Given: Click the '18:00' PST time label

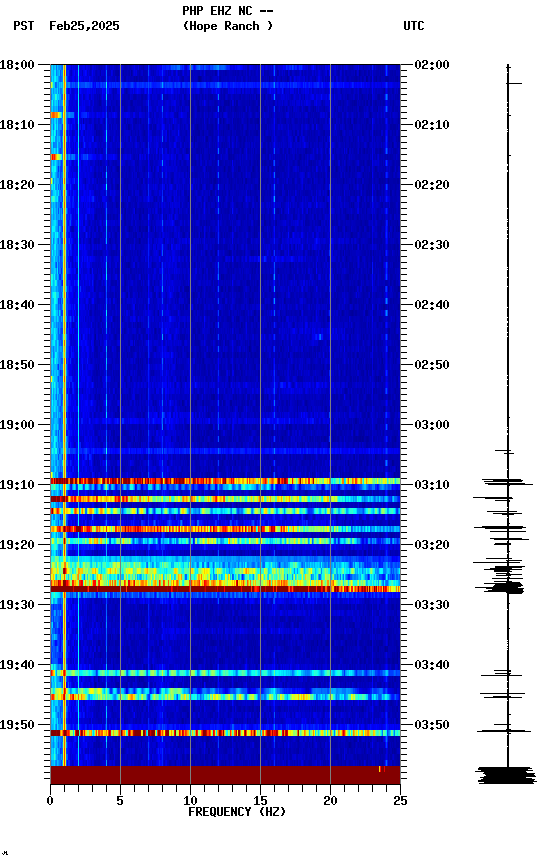Looking at the screenshot, I should tap(17, 65).
